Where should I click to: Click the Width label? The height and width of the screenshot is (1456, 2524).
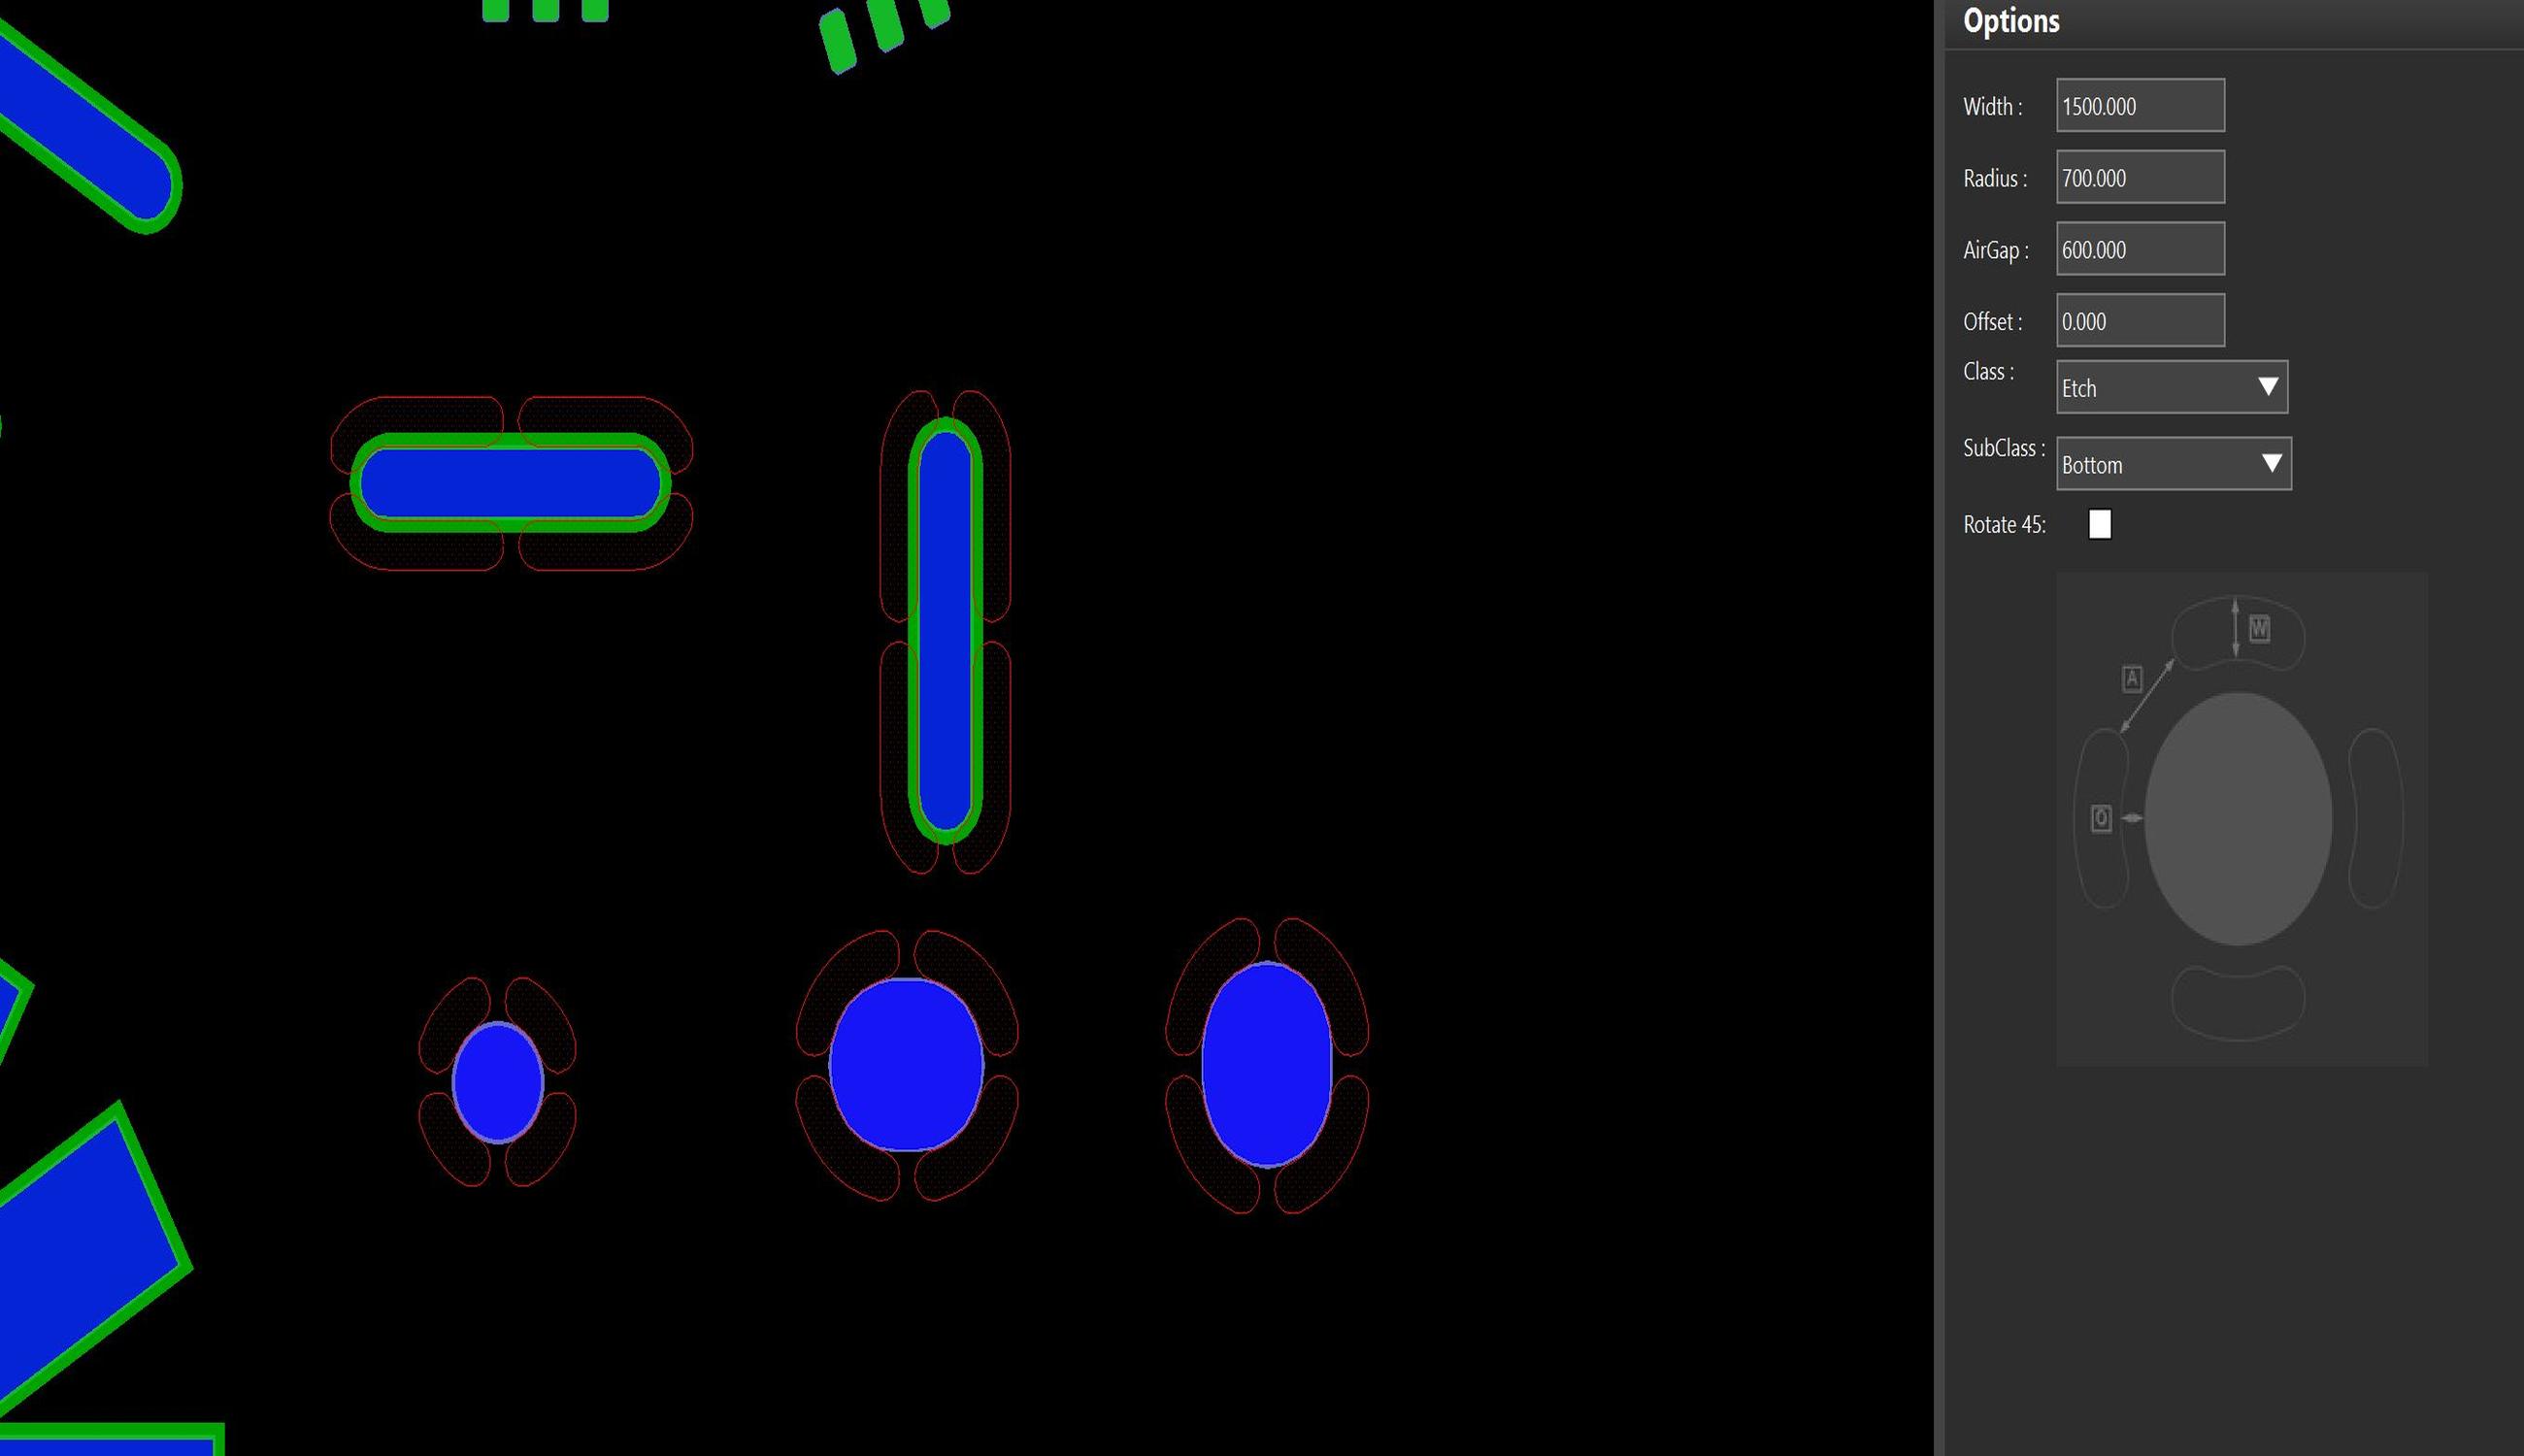[x=1992, y=106]
